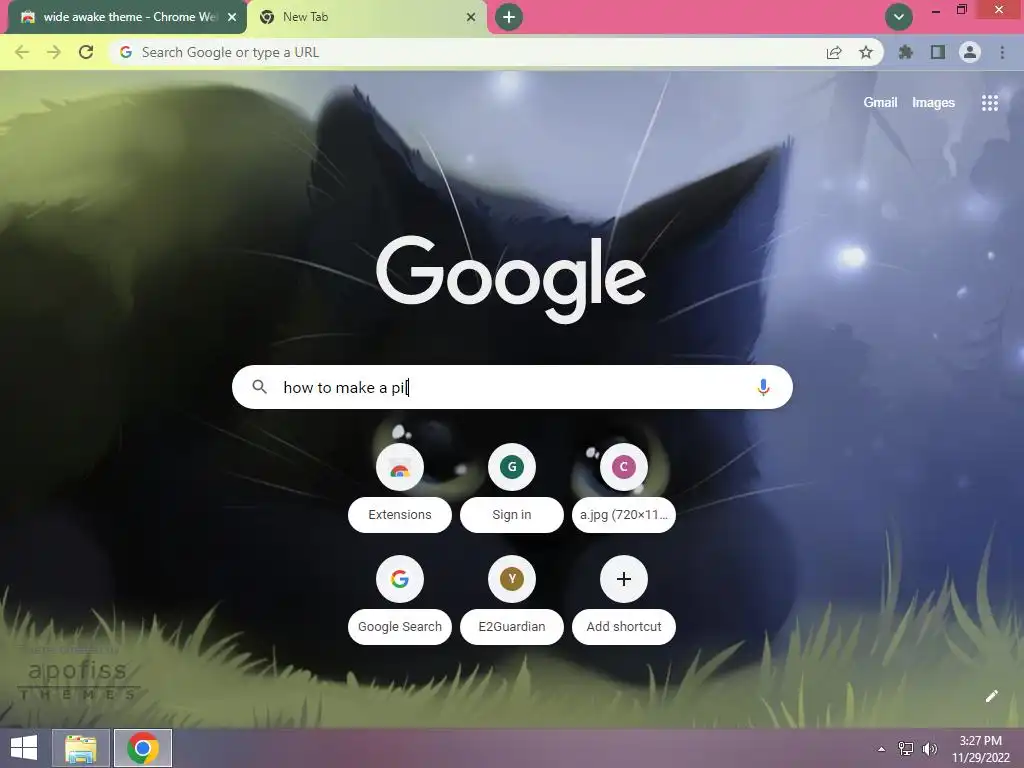Bookmark this tab with the star icon
The height and width of the screenshot is (768, 1024).
(866, 52)
